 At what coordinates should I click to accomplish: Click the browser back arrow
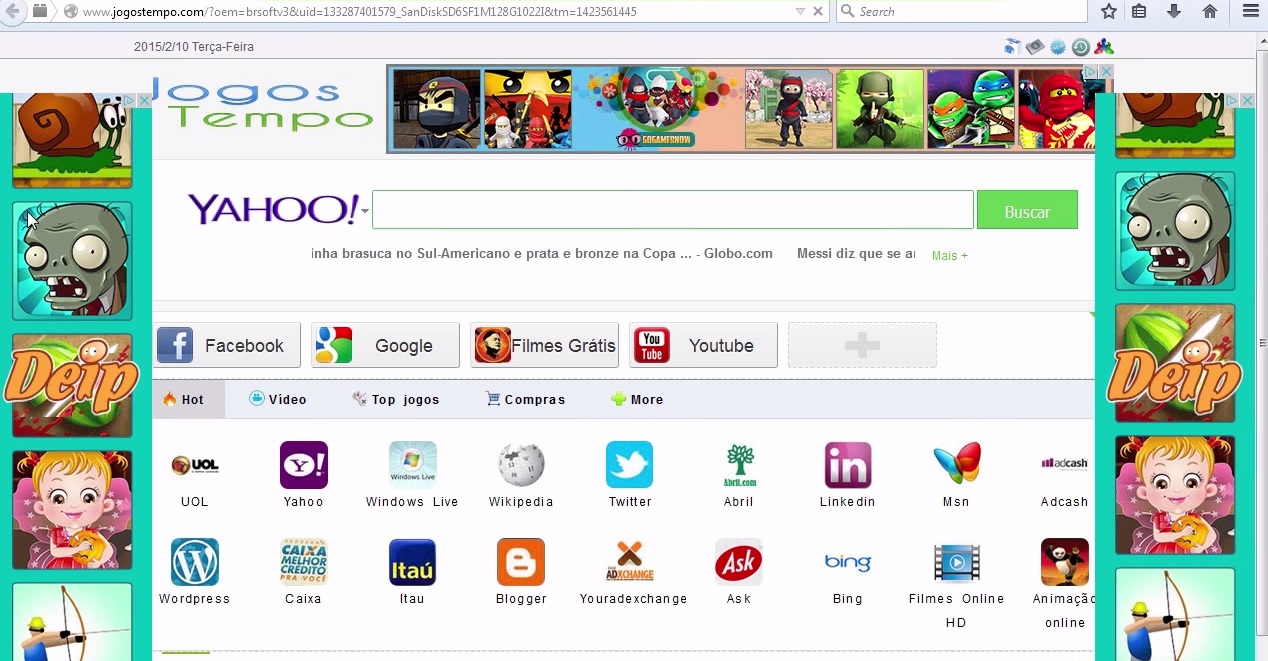13,11
